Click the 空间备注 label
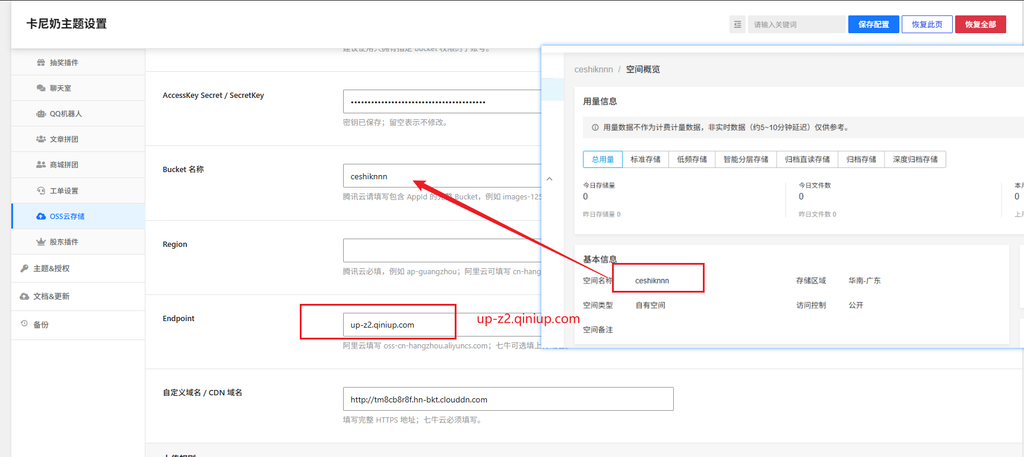 [x=598, y=330]
